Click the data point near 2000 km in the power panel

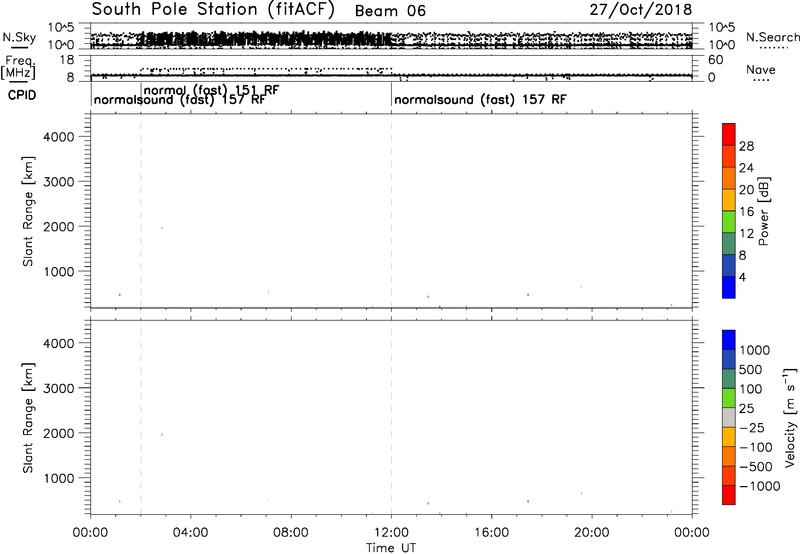tap(162, 228)
